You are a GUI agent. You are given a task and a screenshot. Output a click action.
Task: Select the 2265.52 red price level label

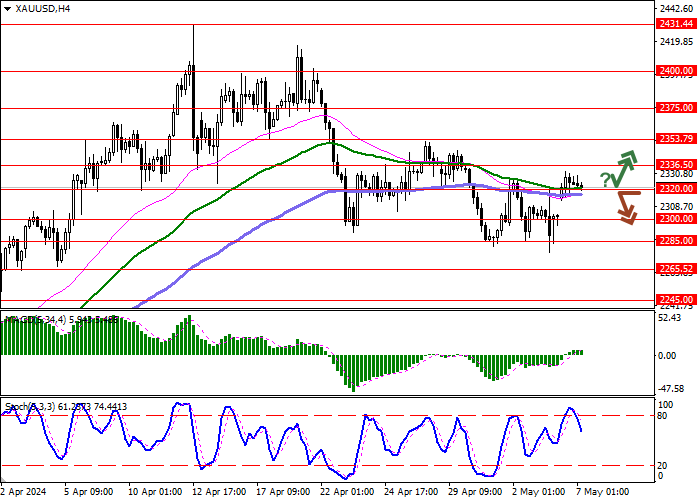(x=676, y=269)
